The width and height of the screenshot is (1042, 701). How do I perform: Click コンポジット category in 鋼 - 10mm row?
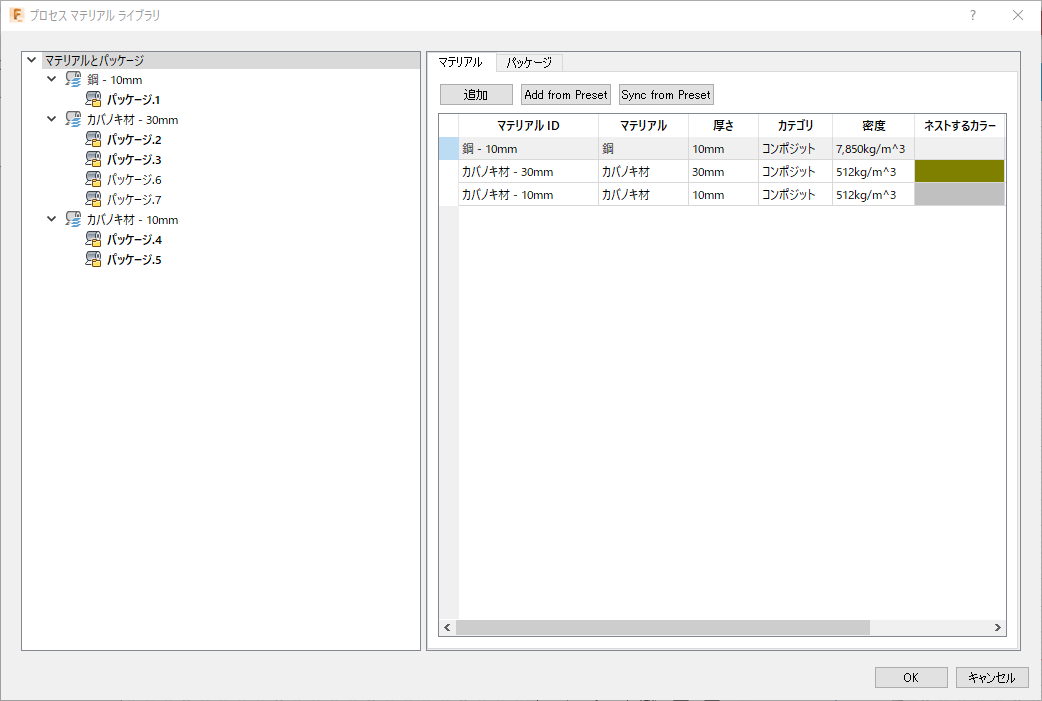(795, 149)
